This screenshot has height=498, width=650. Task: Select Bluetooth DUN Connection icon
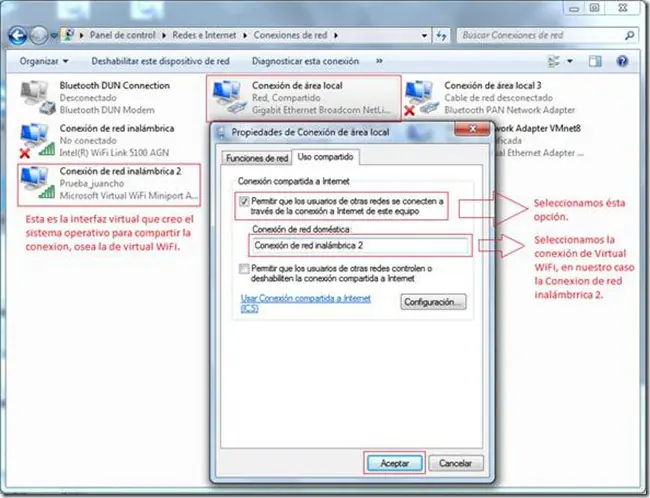pyautogui.click(x=37, y=97)
